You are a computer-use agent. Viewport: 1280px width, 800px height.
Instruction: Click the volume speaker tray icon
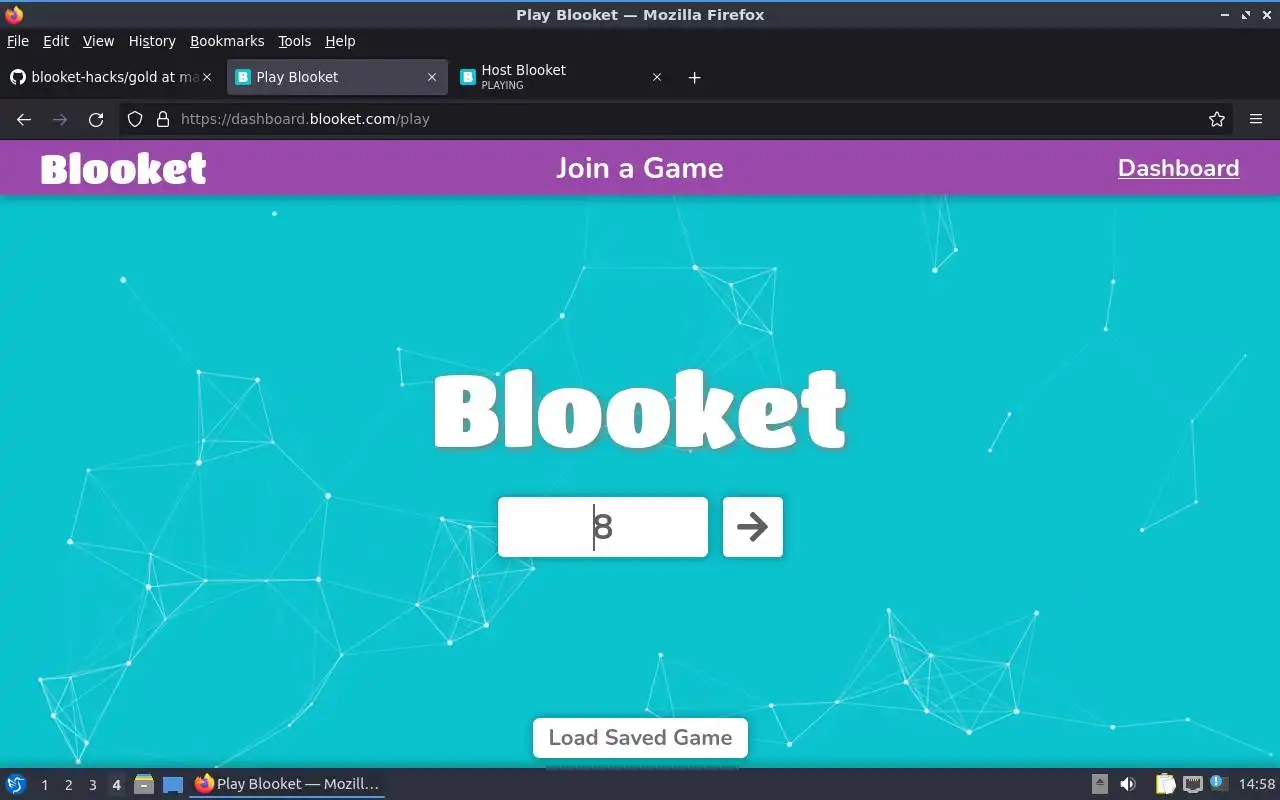coord(1128,784)
